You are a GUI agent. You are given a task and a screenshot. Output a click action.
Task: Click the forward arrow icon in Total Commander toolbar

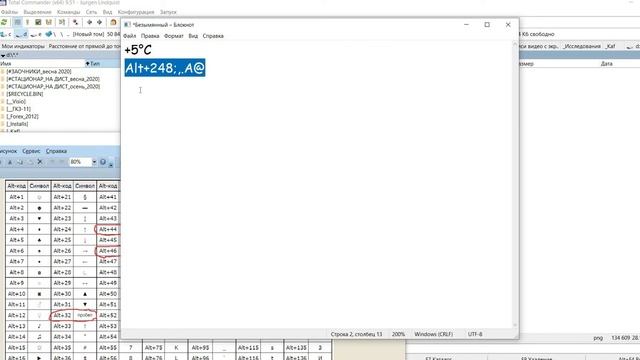pos(99,22)
